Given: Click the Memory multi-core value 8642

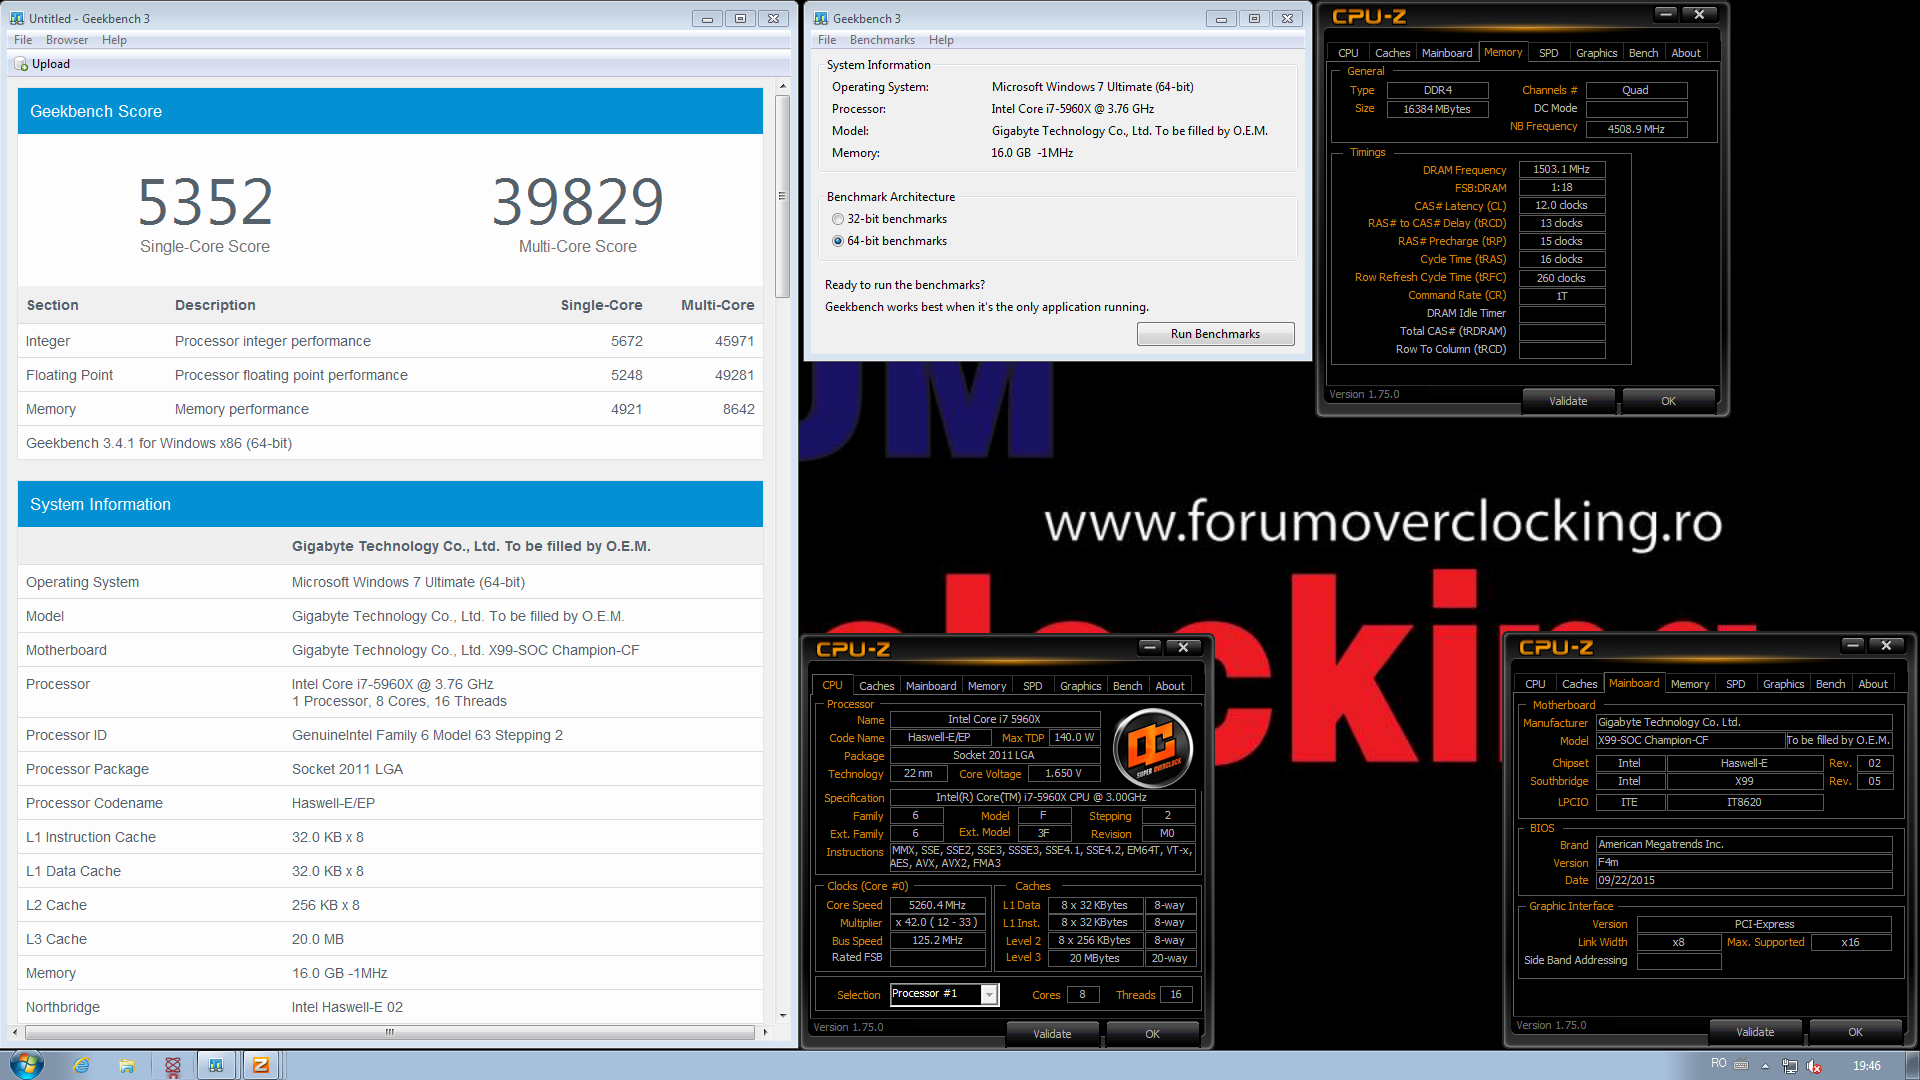Looking at the screenshot, I should click(x=738, y=409).
